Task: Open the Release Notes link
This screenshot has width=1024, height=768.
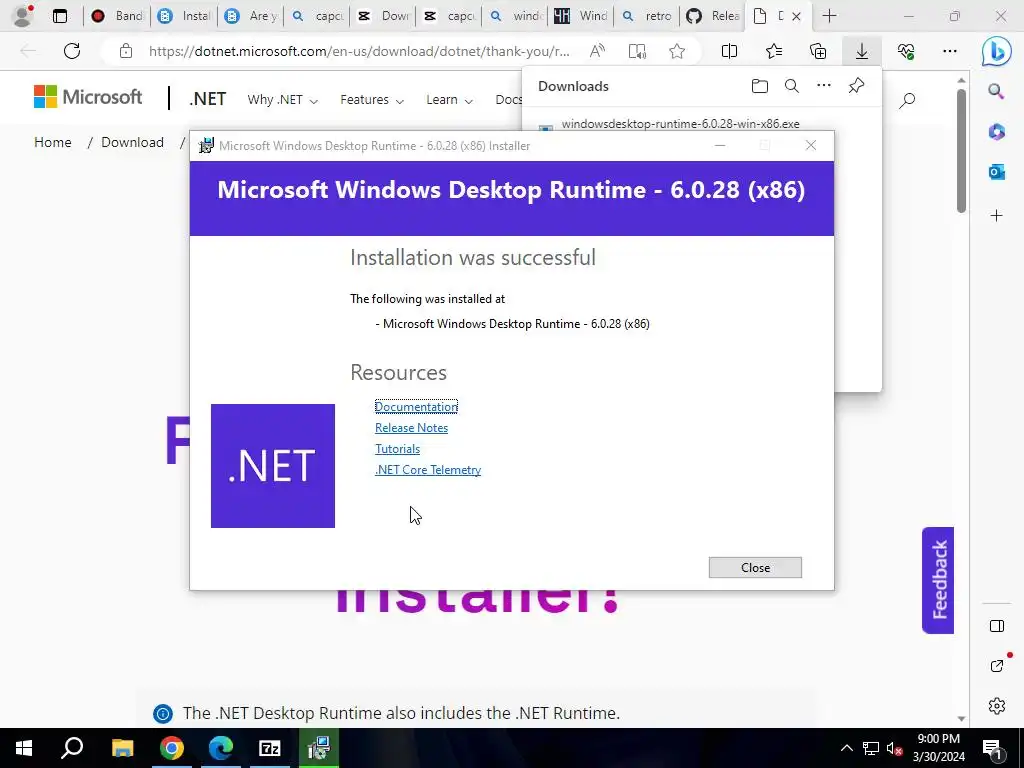Action: (x=411, y=428)
